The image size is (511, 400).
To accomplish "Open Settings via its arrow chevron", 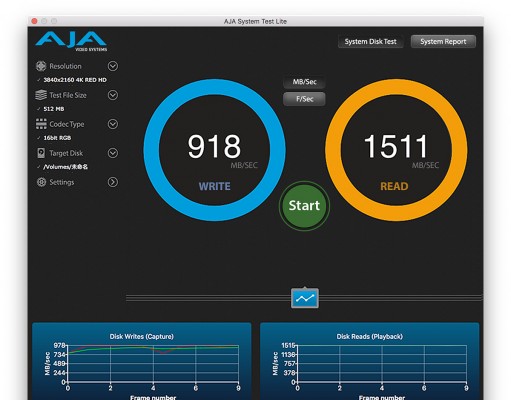I will point(113,182).
